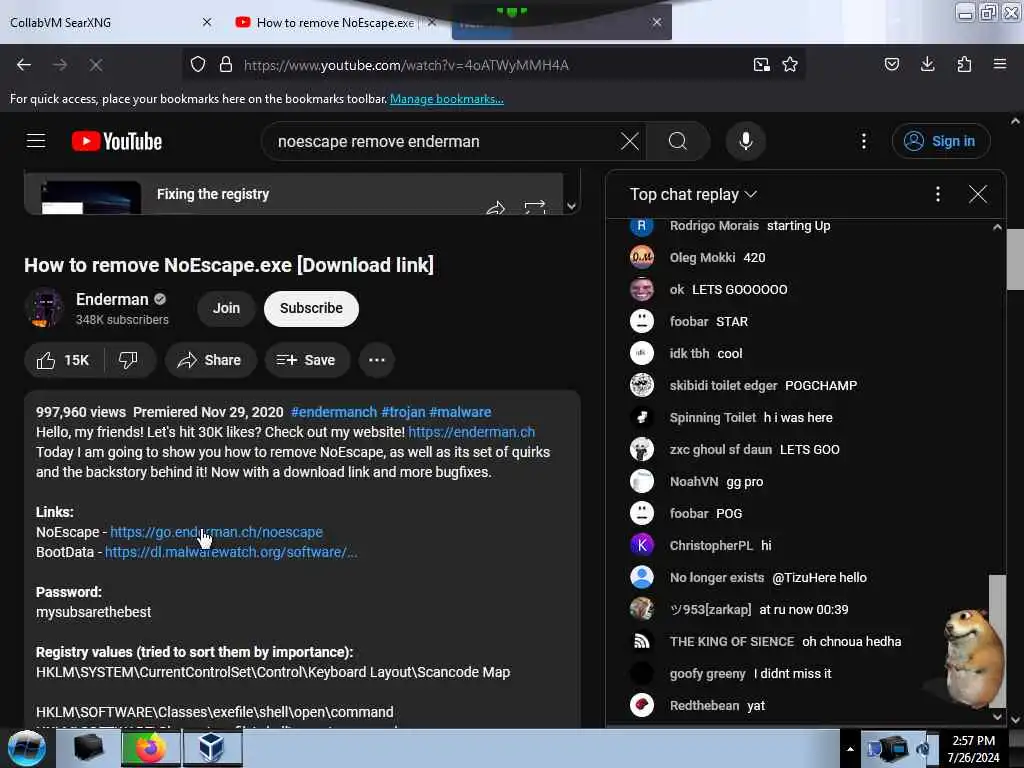Click the picture-in-picture icon in the address bar

pyautogui.click(x=761, y=65)
